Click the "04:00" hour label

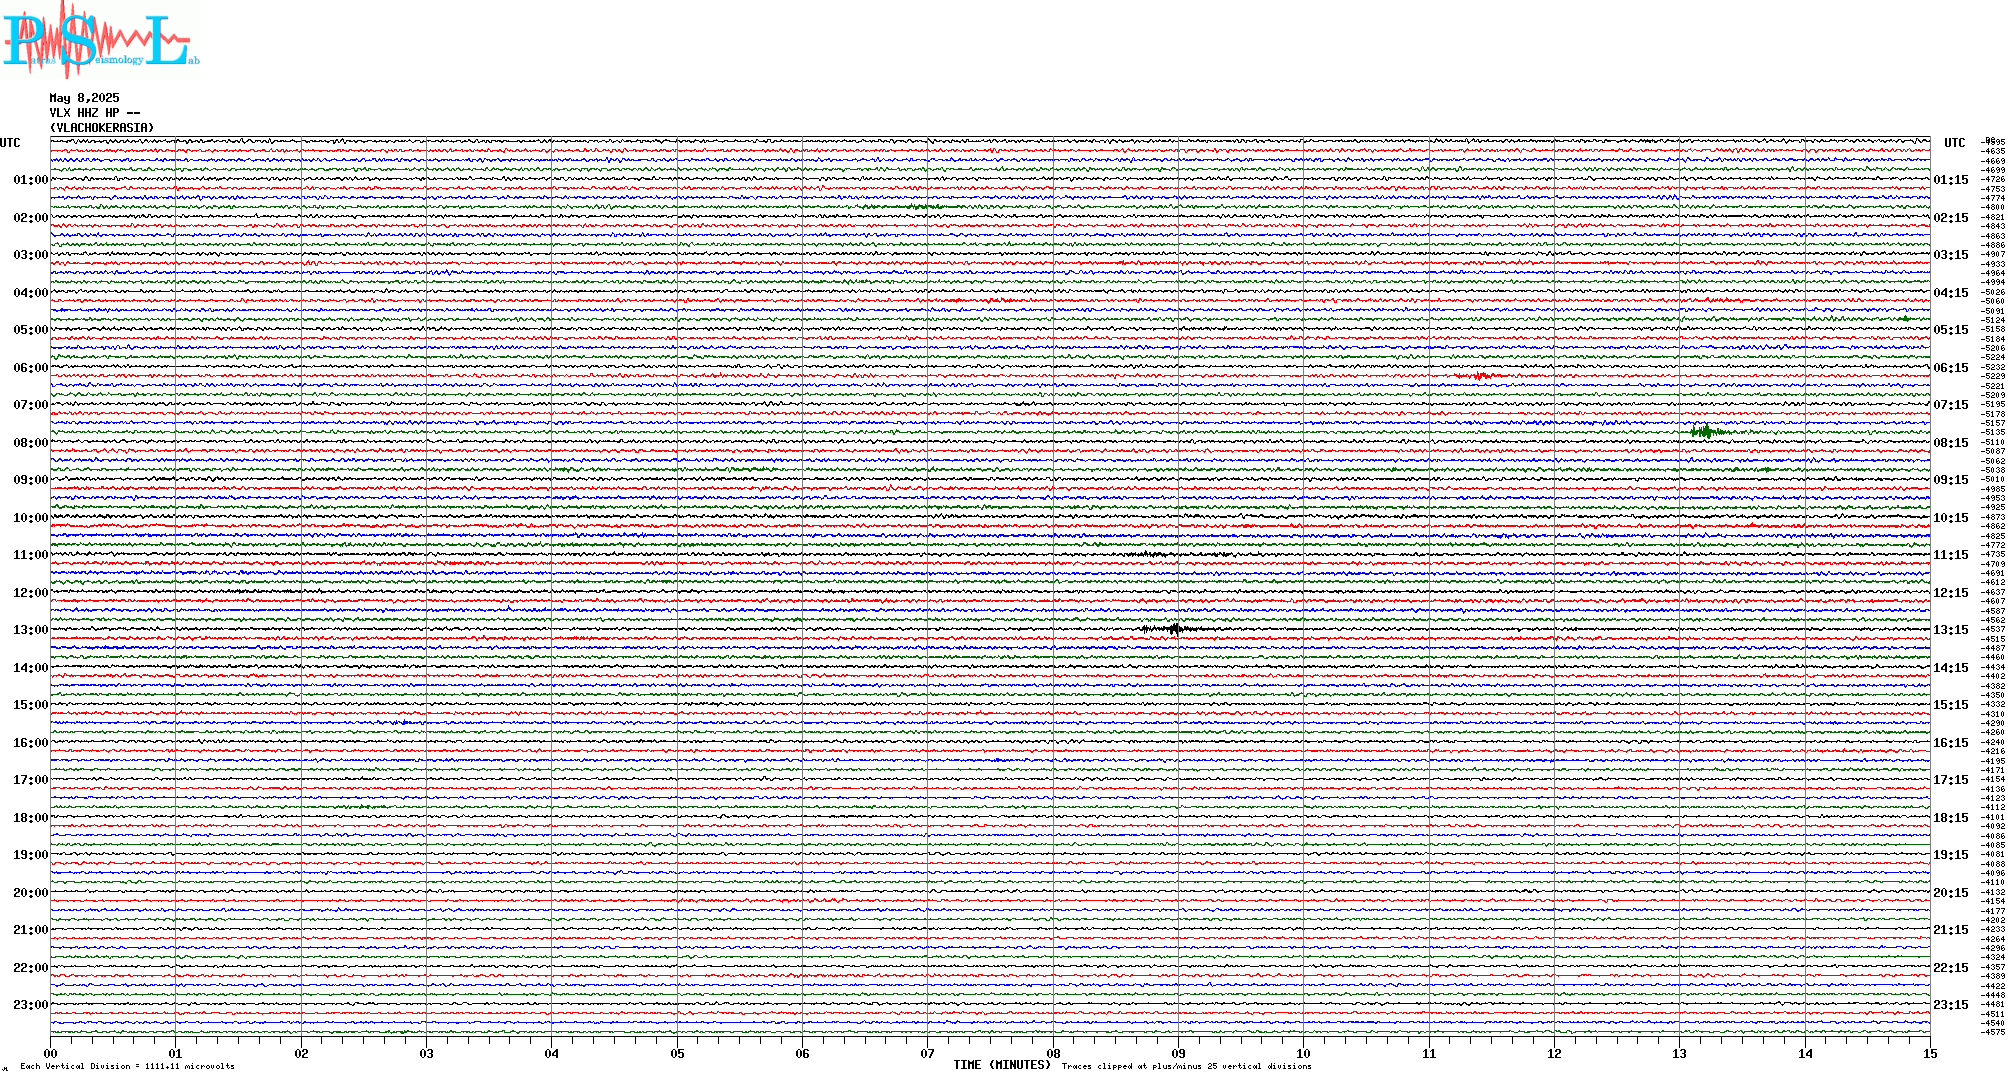[30, 293]
